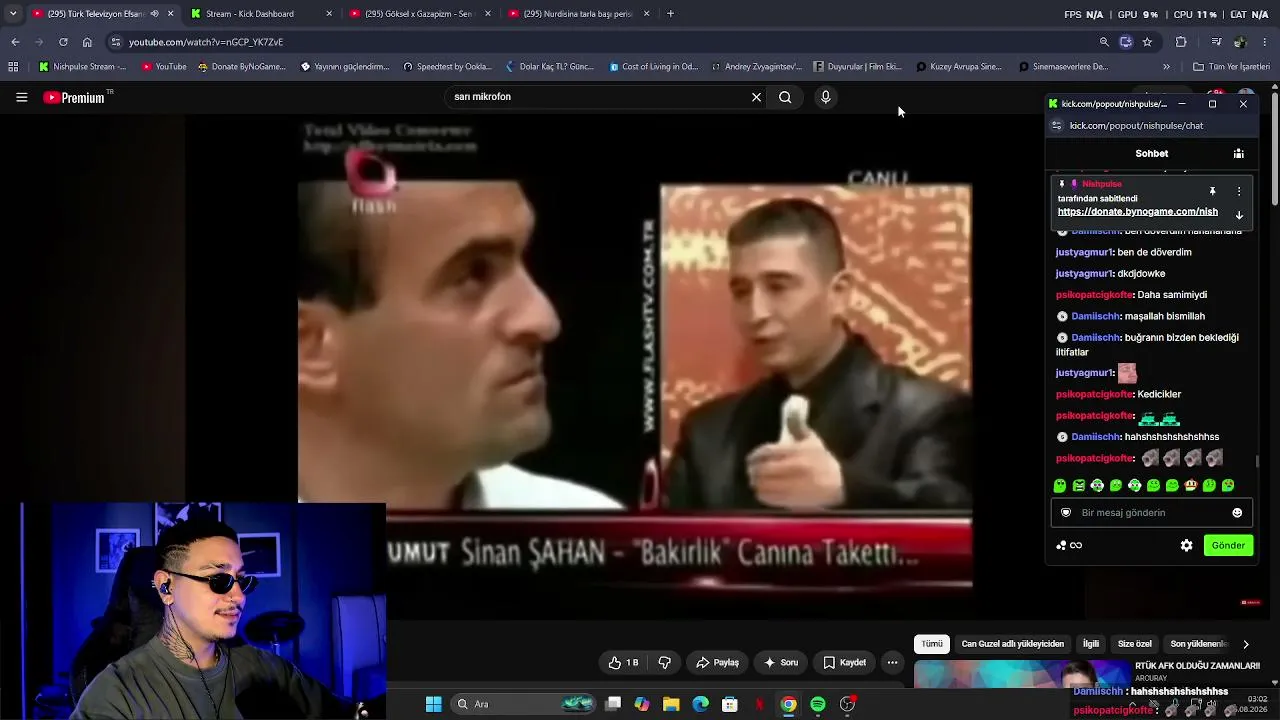The image size is (1280, 720).
Task: Open OBS Studio from taskbar
Action: click(x=848, y=704)
